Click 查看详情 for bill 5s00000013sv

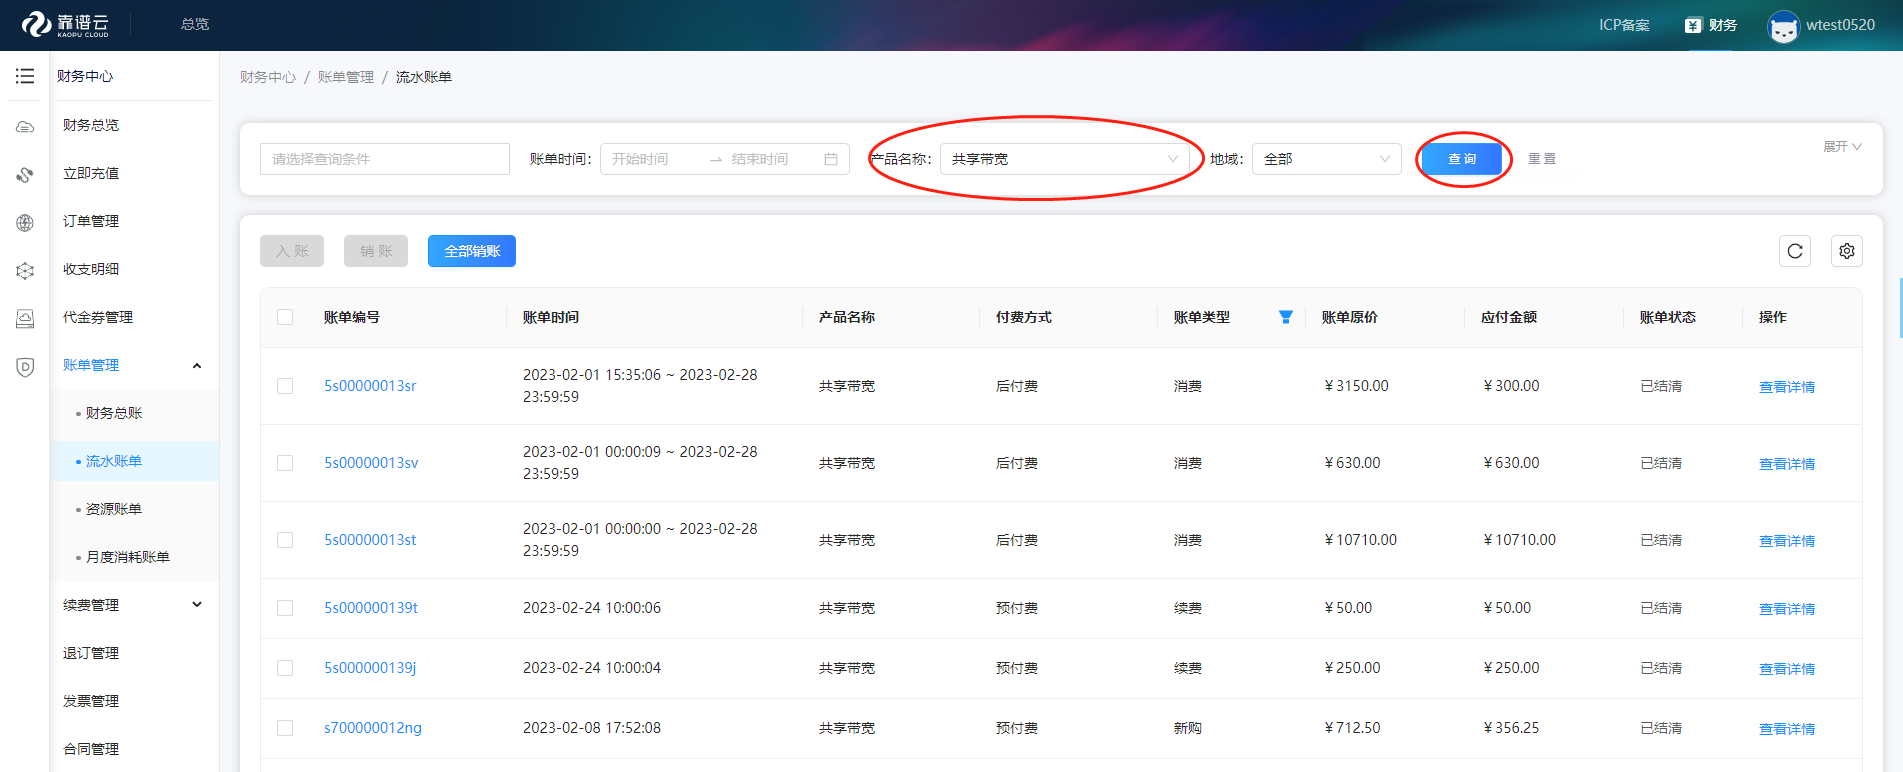(x=1786, y=464)
